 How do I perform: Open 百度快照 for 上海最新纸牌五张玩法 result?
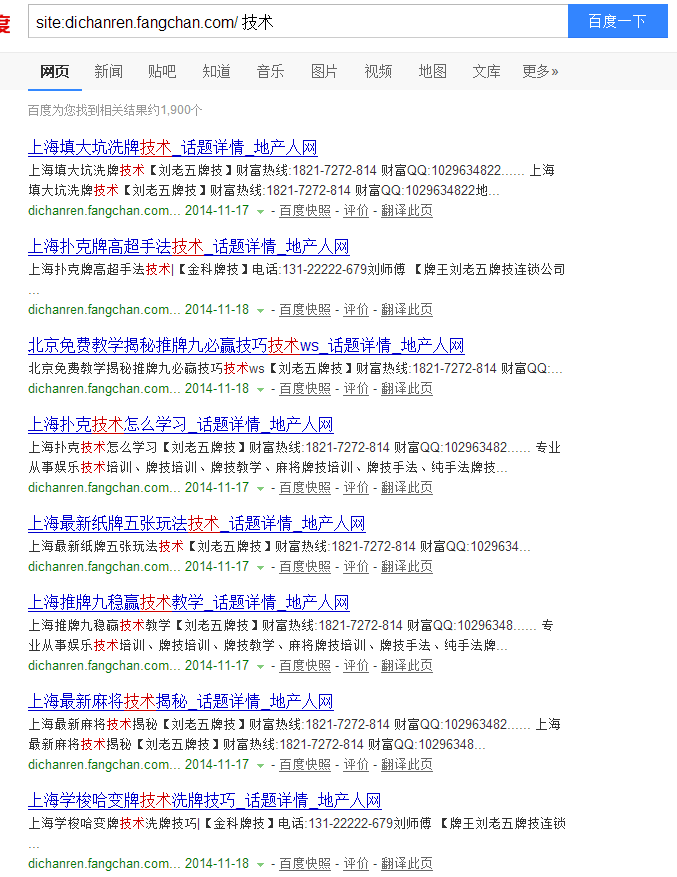click(305, 567)
